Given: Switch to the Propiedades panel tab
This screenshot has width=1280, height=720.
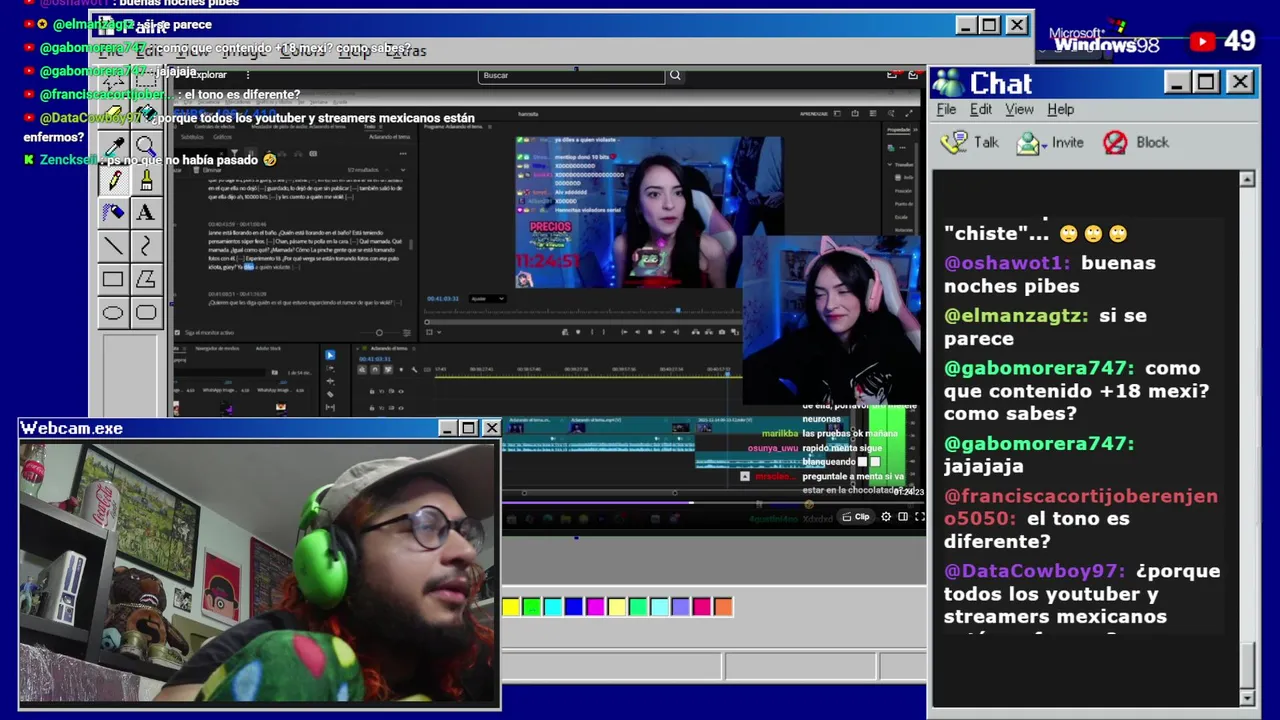Looking at the screenshot, I should (x=898, y=129).
